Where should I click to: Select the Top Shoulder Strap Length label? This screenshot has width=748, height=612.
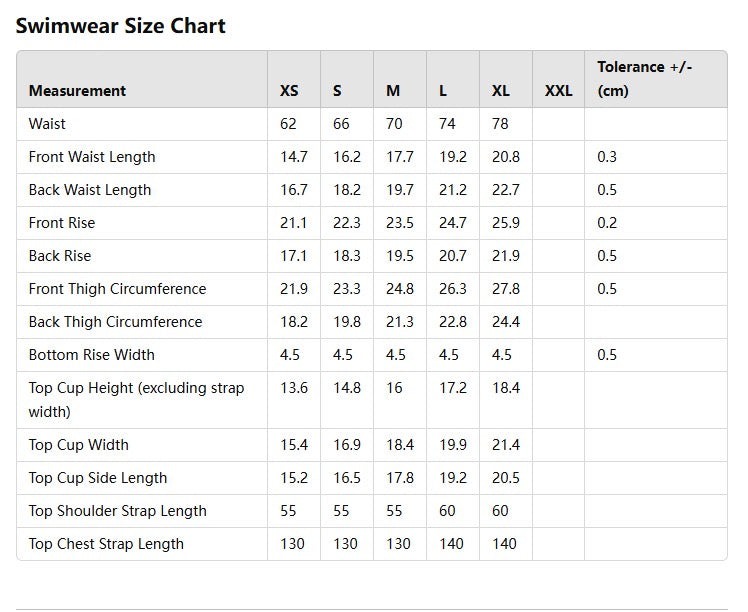(117, 511)
